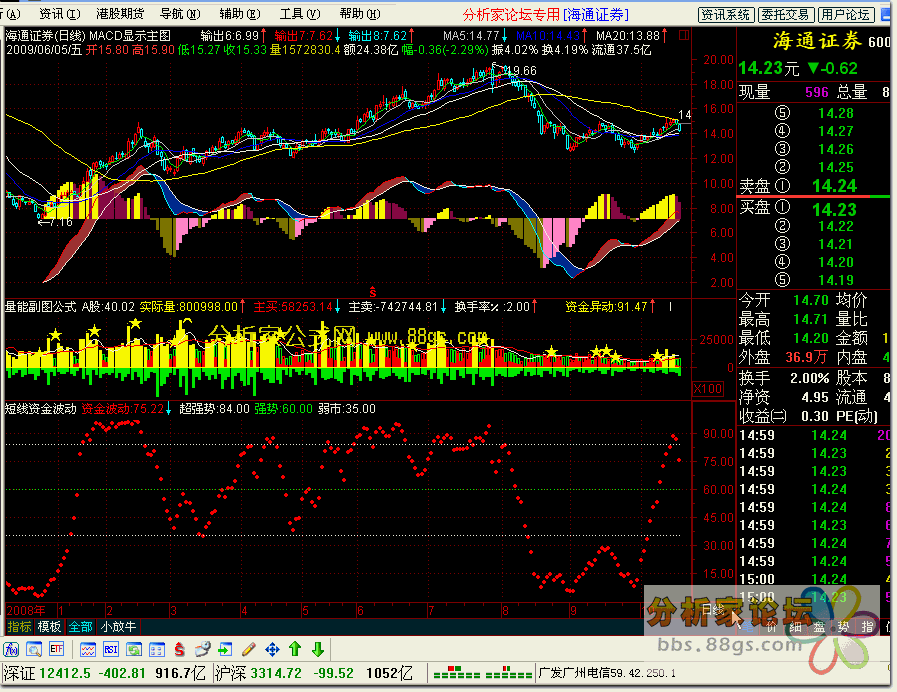Viewport: 897px width, 692px height.
Task: Click the 广发广州电信 server status text
Action: (607, 673)
